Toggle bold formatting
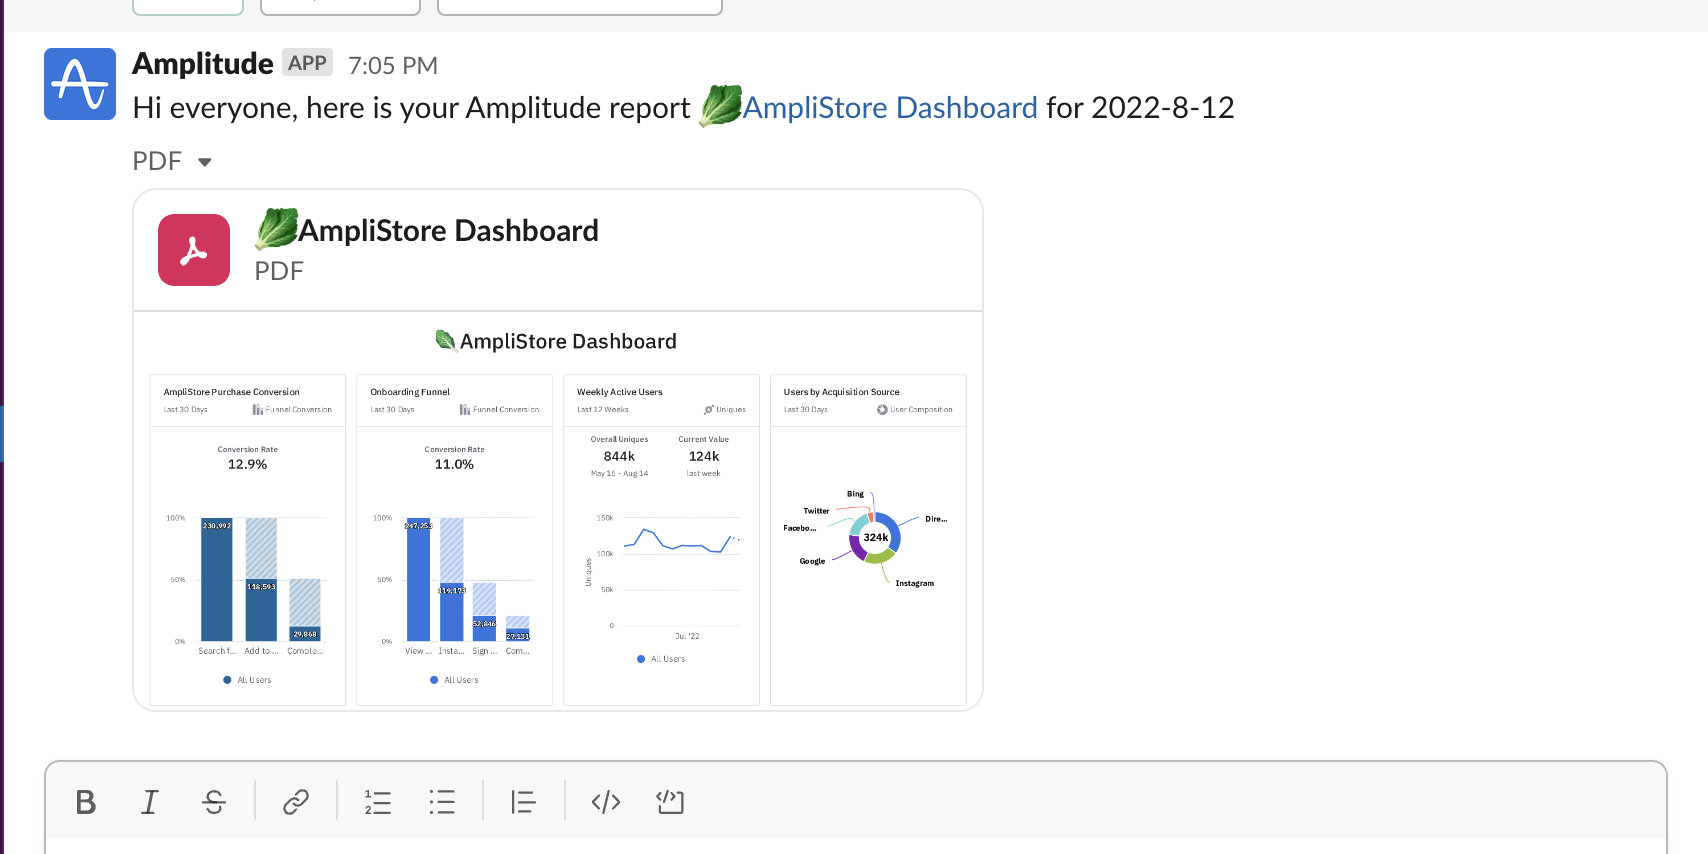The image size is (1708, 854). [86, 802]
